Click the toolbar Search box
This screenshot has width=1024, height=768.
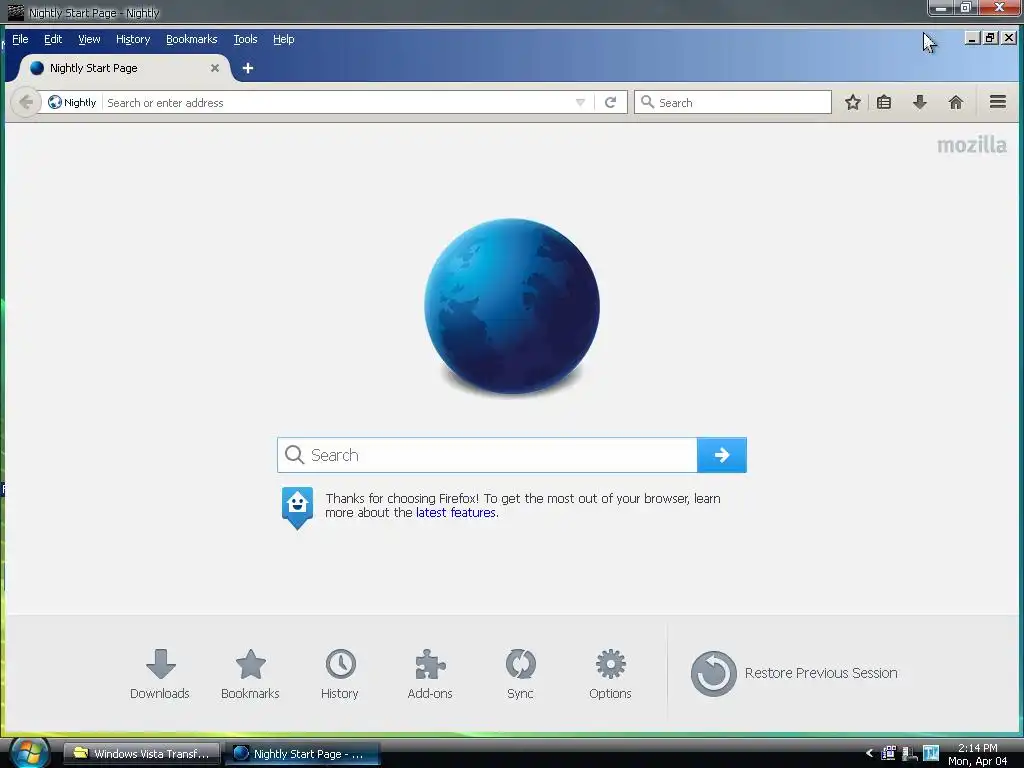tap(733, 103)
